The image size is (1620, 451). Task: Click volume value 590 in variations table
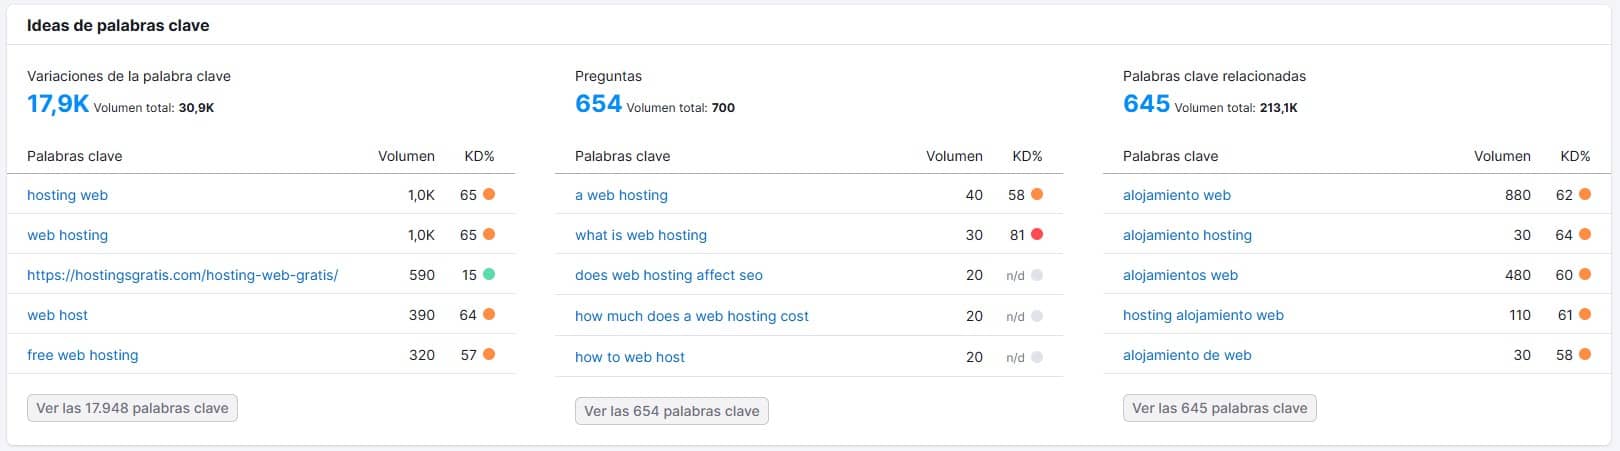(x=422, y=275)
